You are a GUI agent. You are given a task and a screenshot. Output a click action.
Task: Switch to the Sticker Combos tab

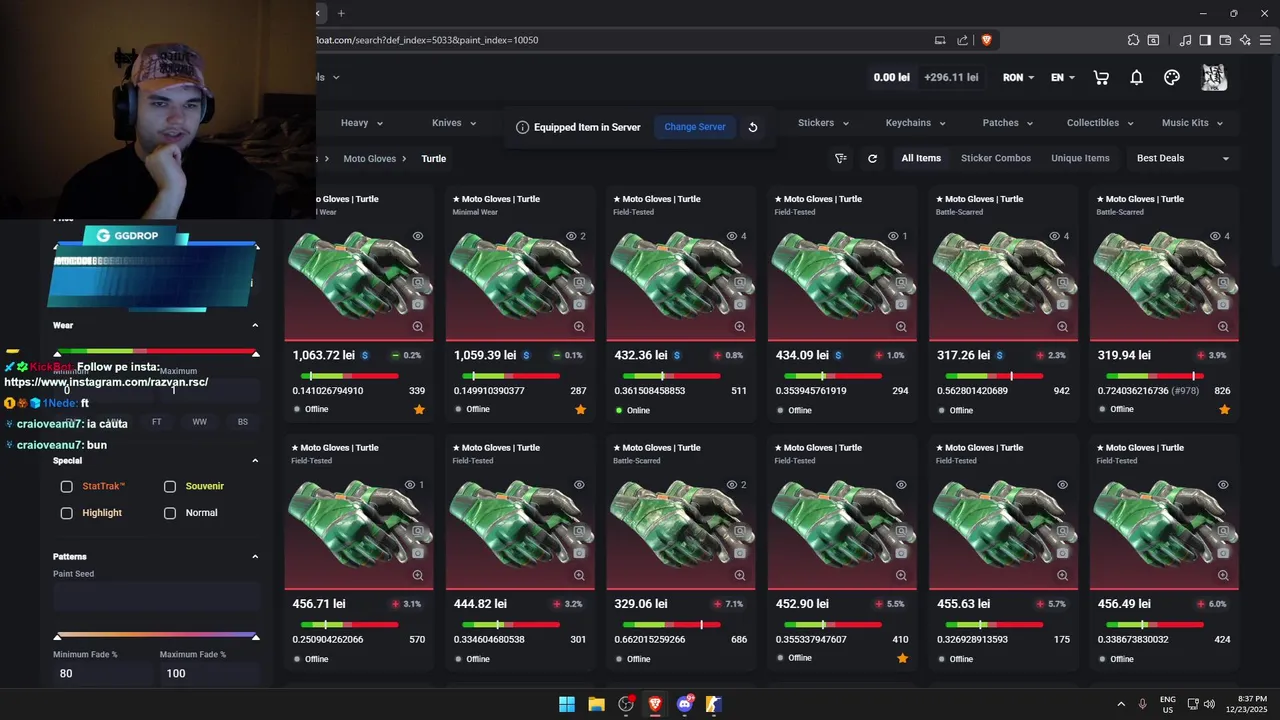(996, 158)
